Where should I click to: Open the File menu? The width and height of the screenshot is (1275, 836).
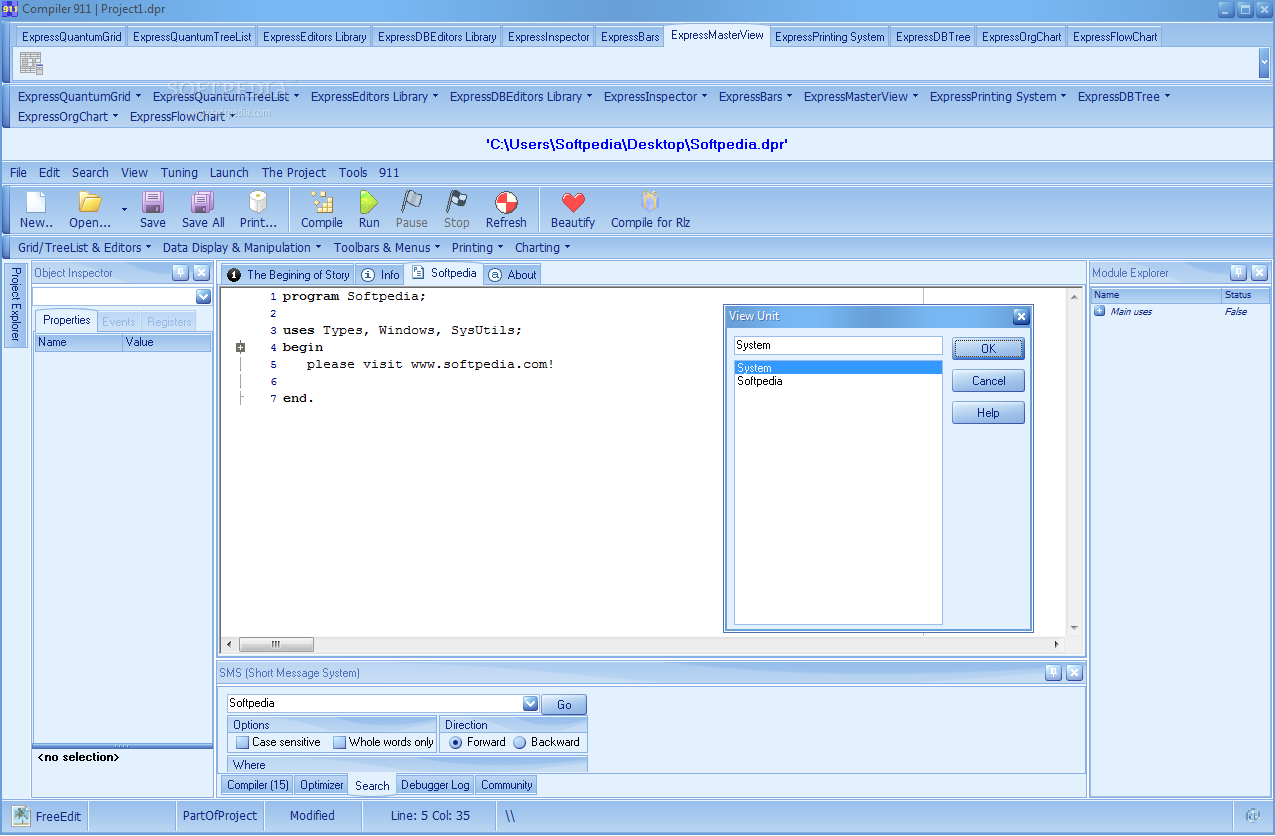[x=18, y=172]
